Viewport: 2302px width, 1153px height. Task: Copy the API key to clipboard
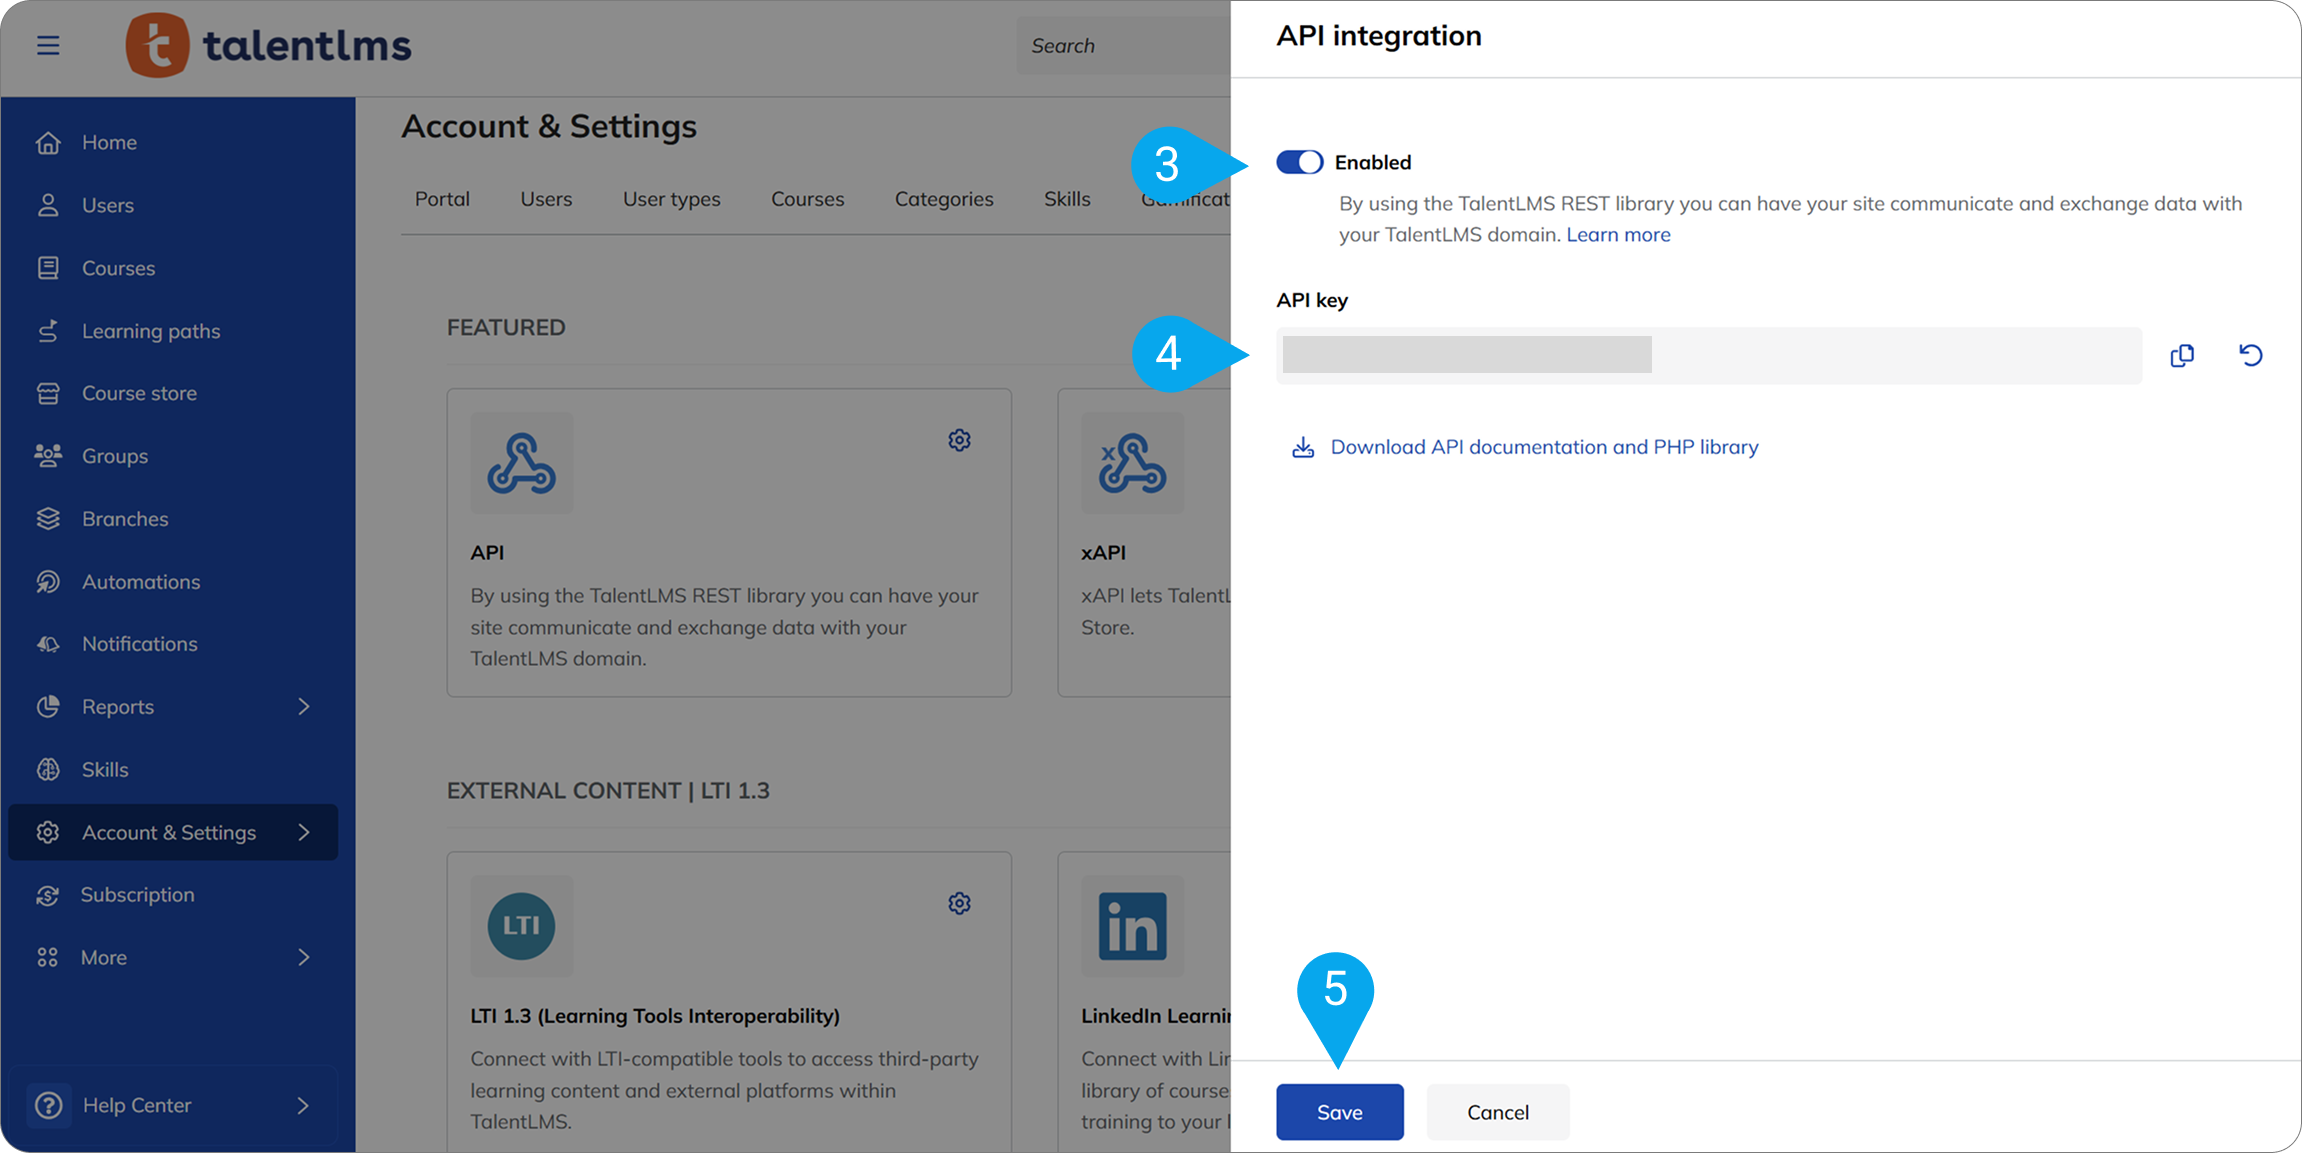pos(2182,355)
